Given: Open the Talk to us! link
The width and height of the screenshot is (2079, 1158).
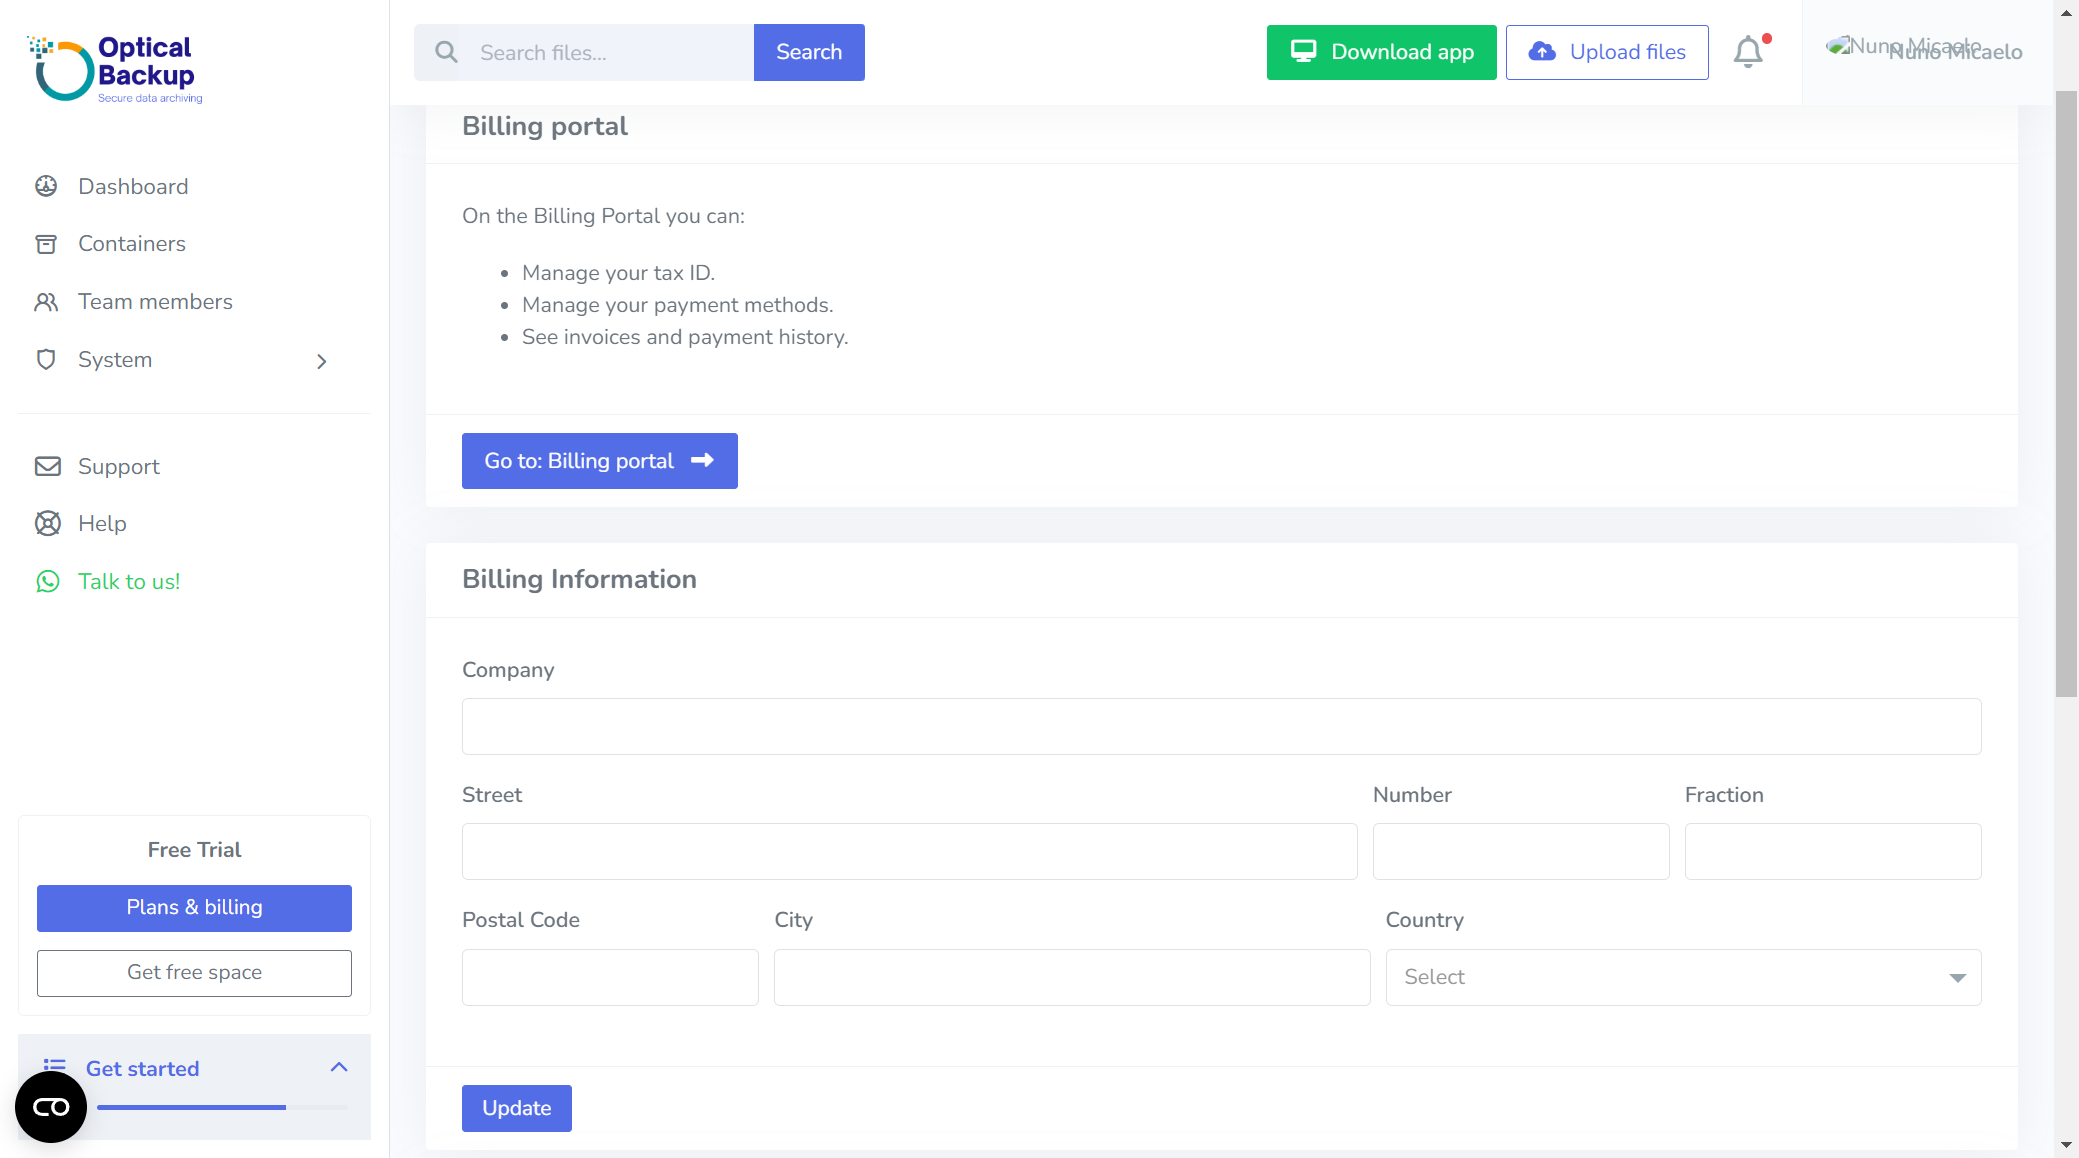Looking at the screenshot, I should tap(129, 582).
